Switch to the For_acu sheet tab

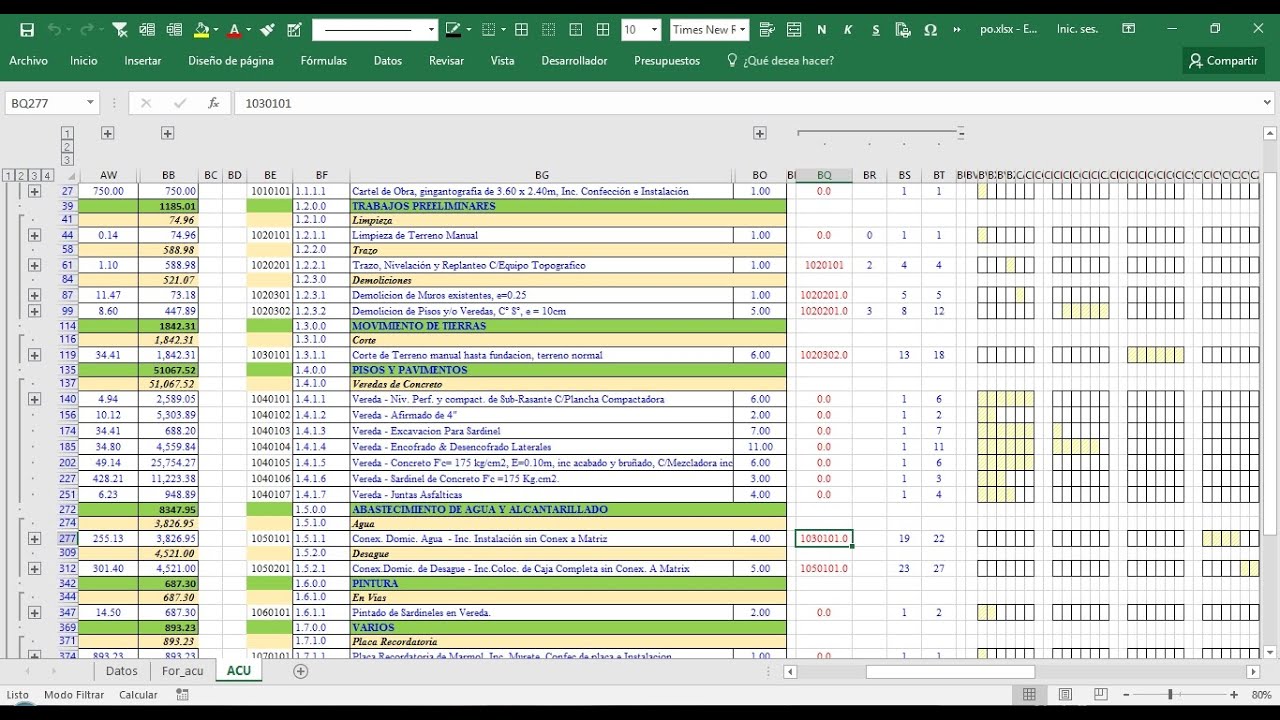(x=182, y=671)
